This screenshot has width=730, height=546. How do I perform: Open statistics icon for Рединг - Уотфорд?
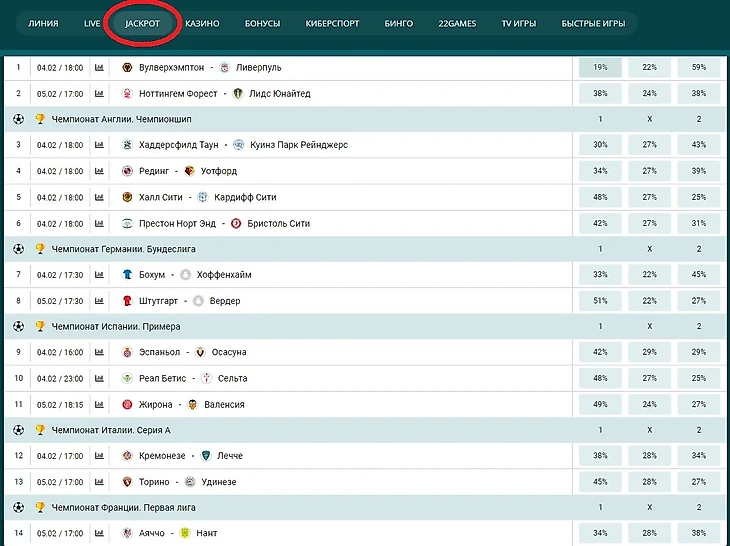point(99,171)
